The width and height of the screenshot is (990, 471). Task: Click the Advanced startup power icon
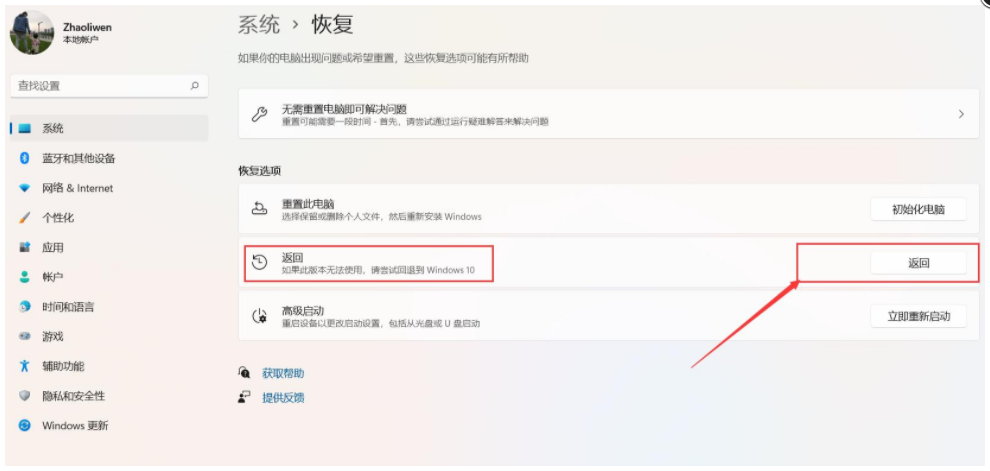259,316
